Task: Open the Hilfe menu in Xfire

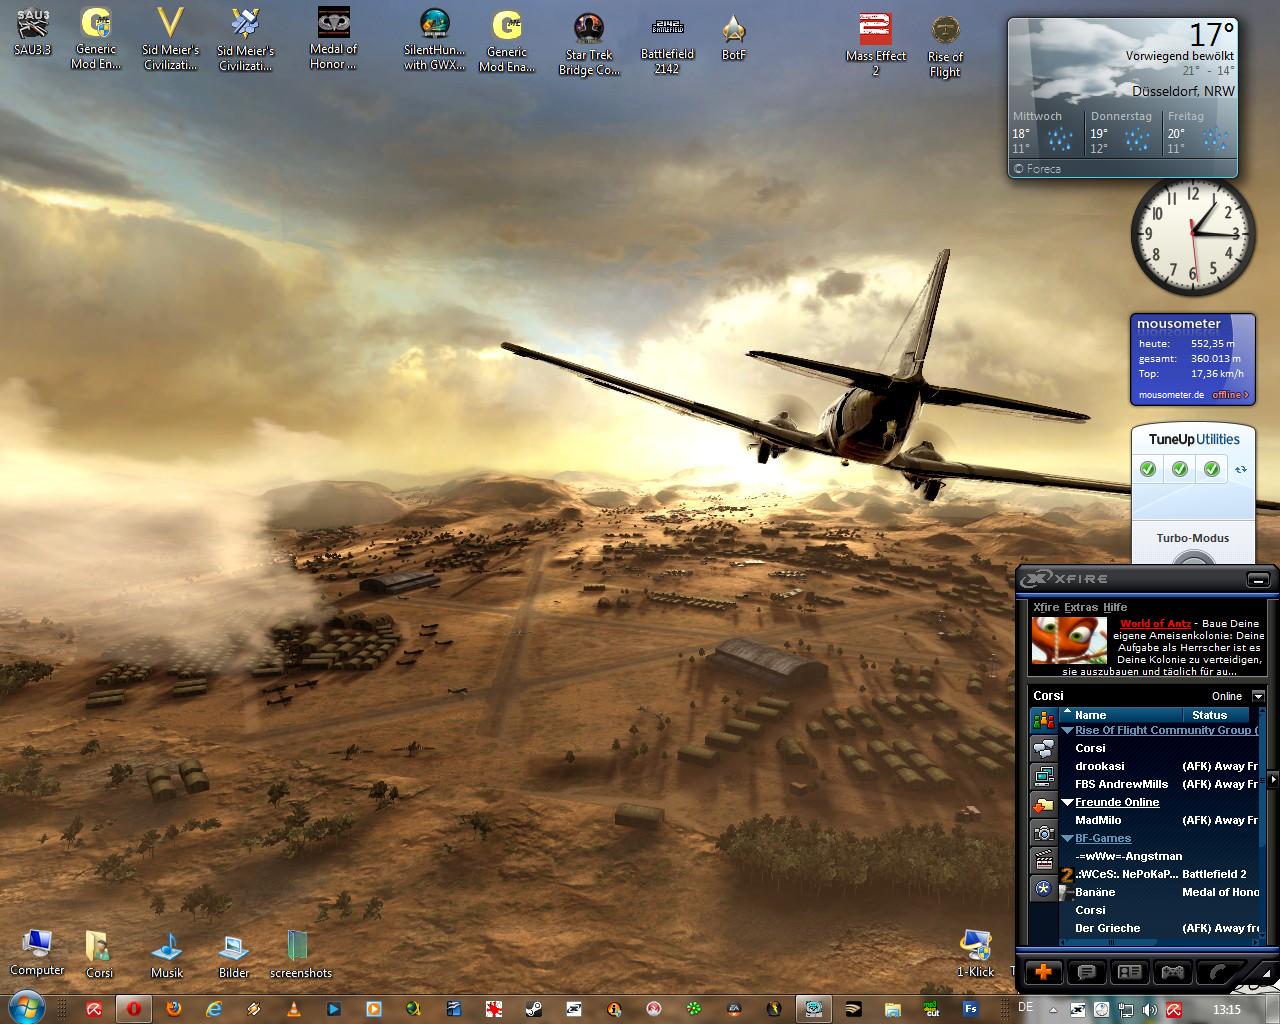Action: 1115,607
